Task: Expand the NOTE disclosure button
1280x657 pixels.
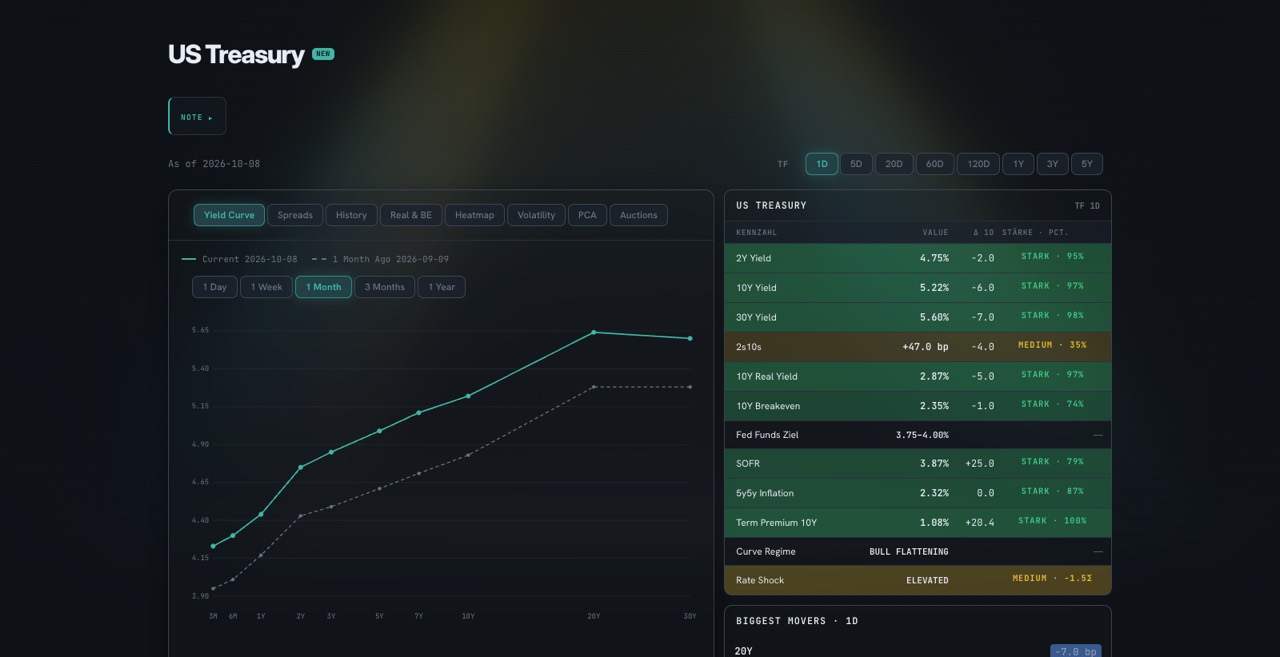Action: click(197, 116)
